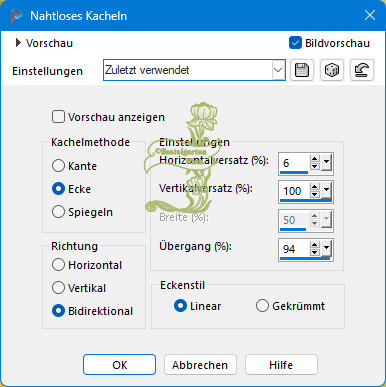Select the Spiegeln tiling method
This screenshot has height=387, width=386.
click(x=58, y=212)
